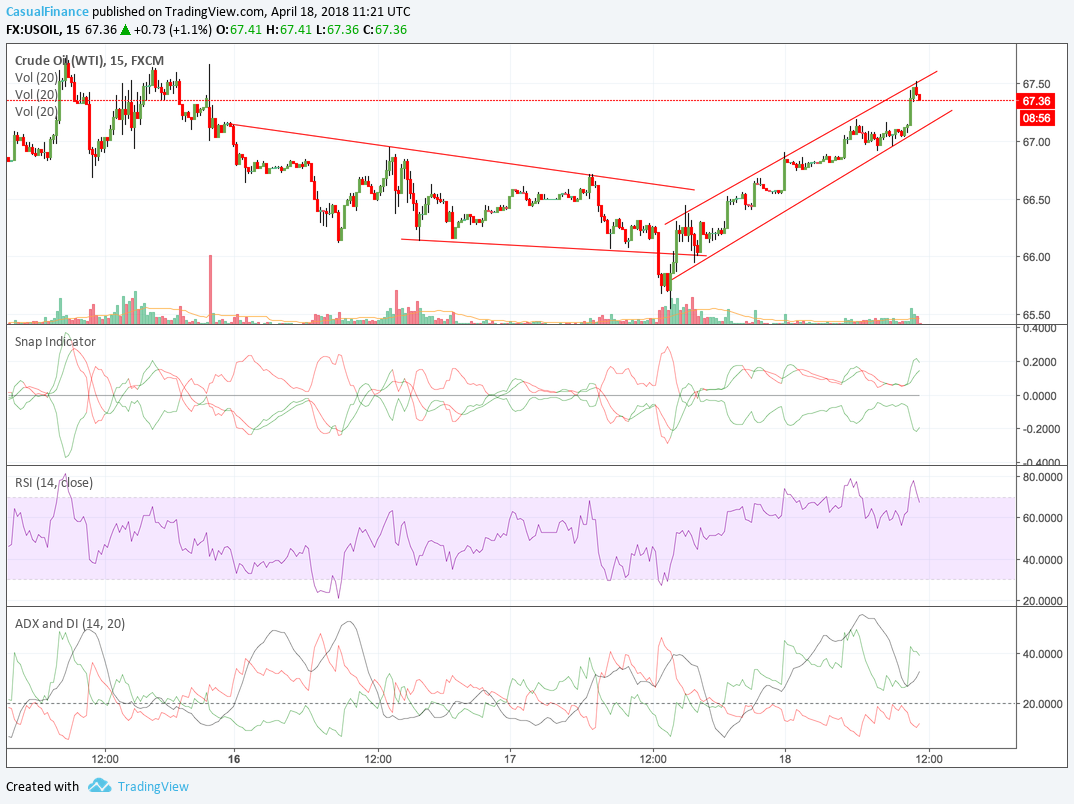
Task: Click the RSI 80.0000 scale label
Action: point(1042,477)
